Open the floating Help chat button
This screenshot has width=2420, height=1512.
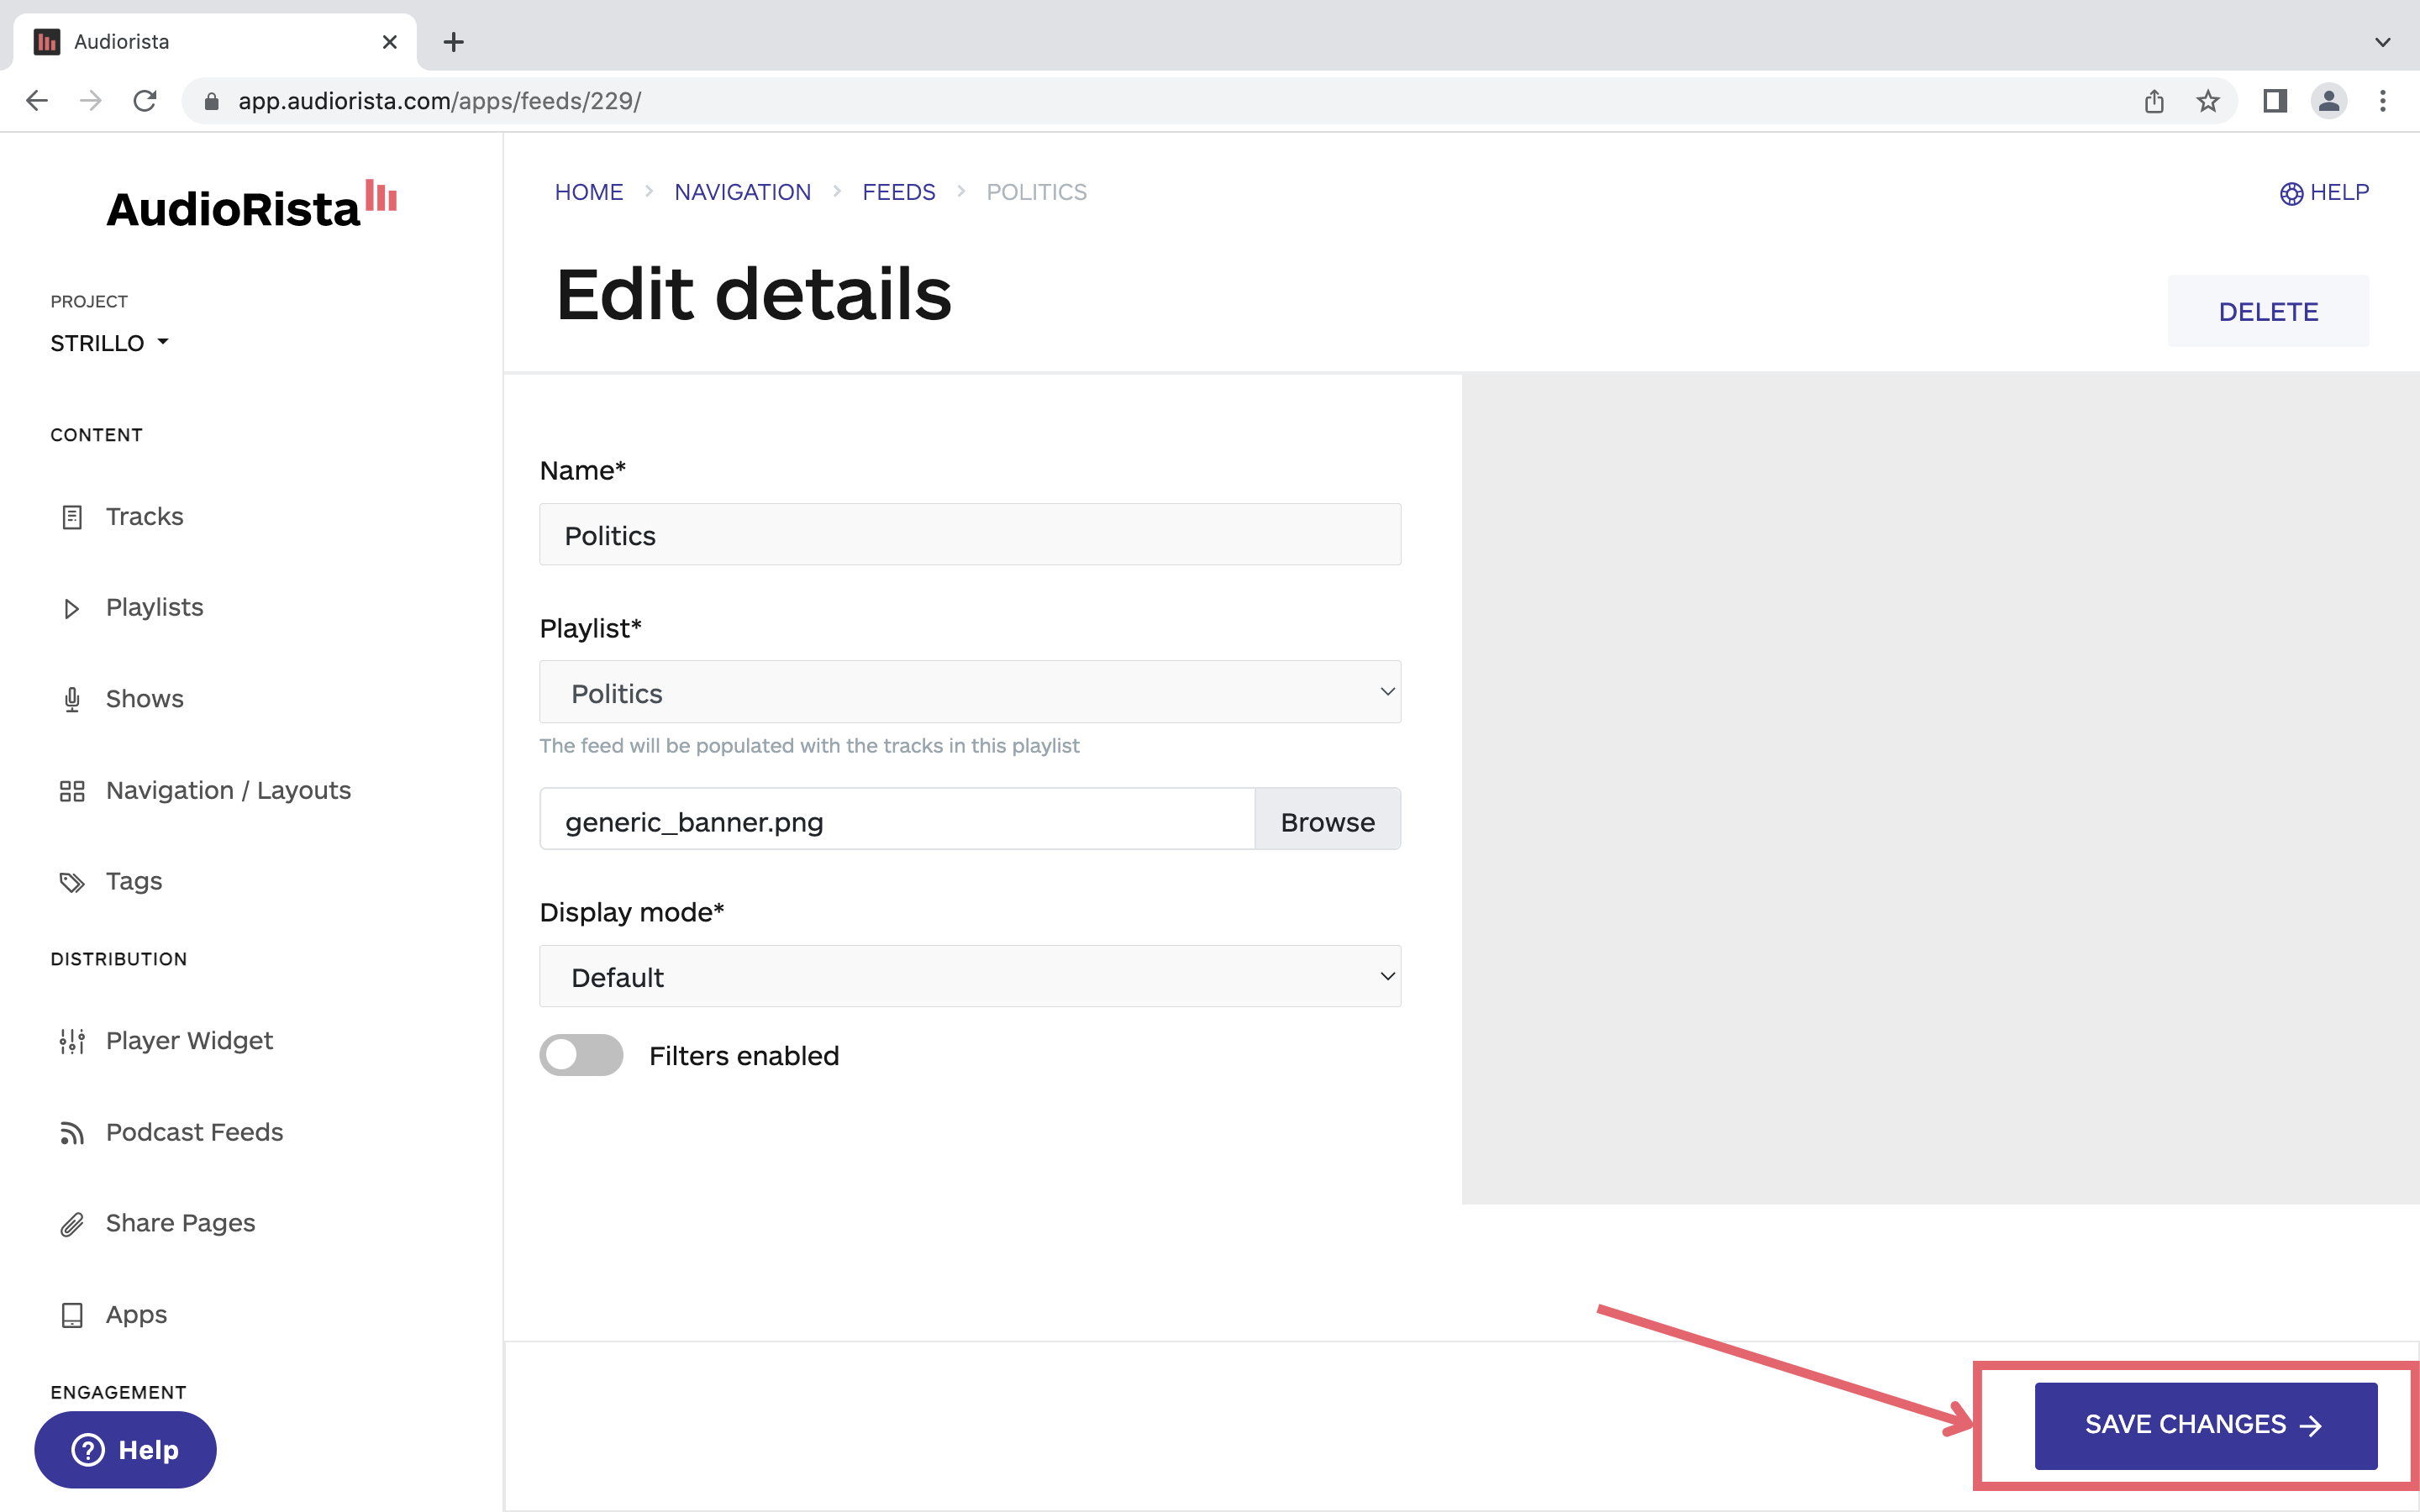125,1450
